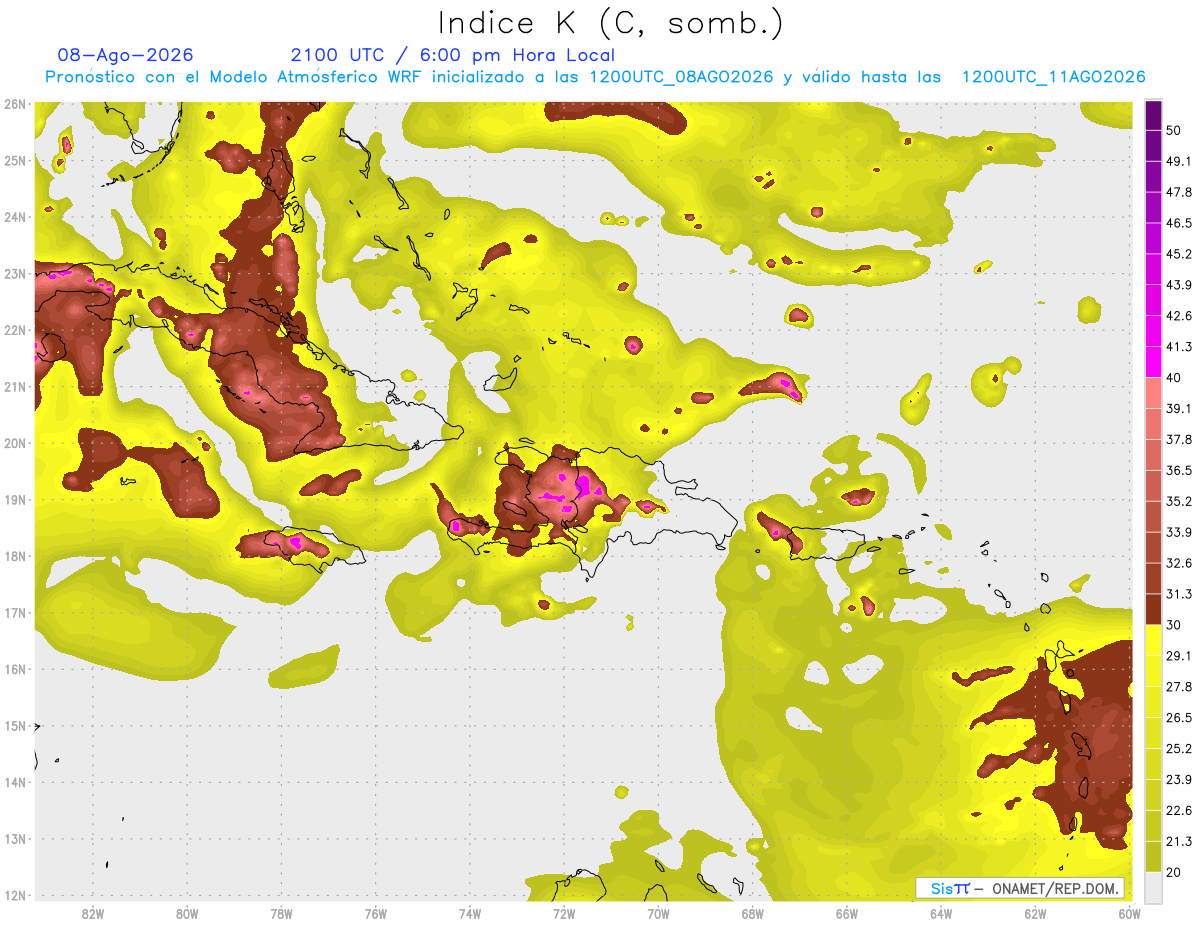Select colorbar value "29.1"
Viewport: 1200px width, 927px height.
1179,656
